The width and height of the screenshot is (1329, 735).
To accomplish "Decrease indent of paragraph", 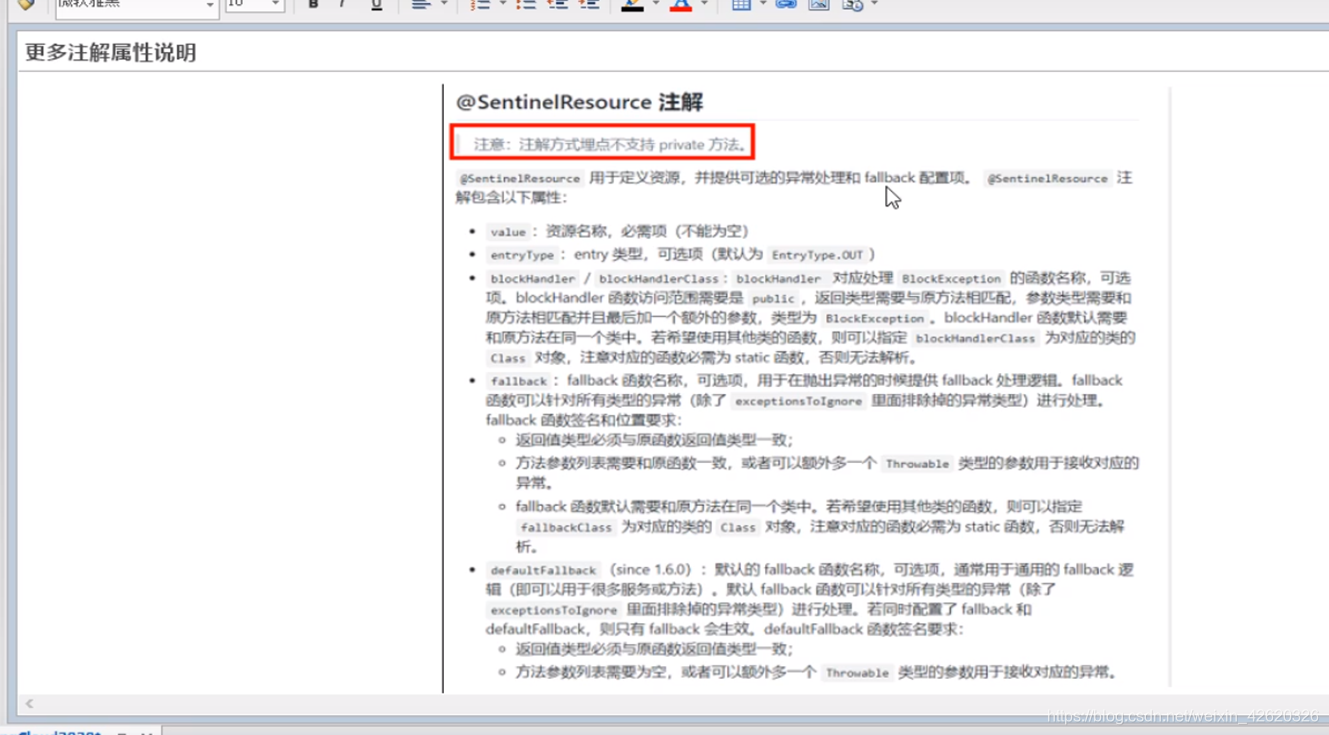I will [x=558, y=4].
